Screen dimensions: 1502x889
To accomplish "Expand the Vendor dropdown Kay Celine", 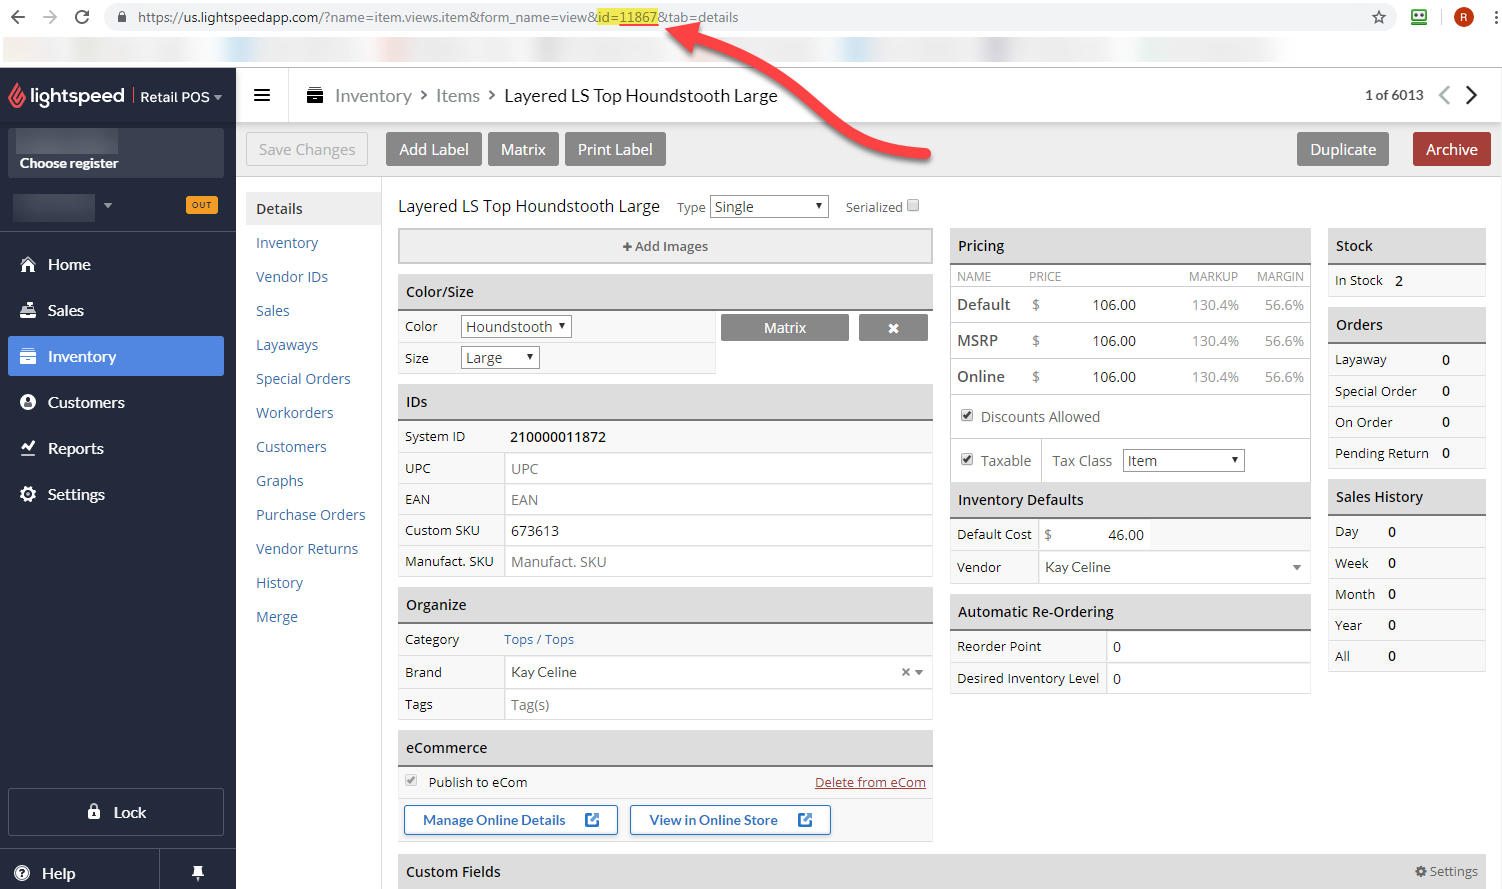I will 1297,568.
